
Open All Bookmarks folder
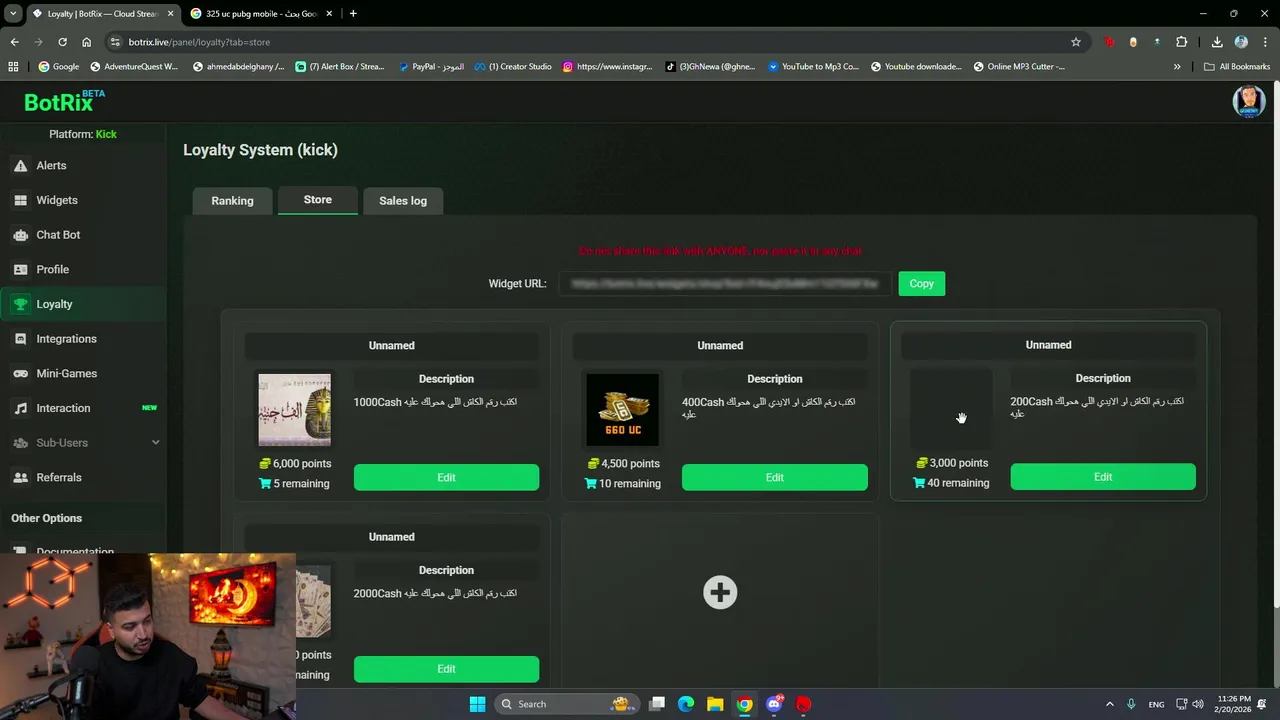tap(1237, 67)
